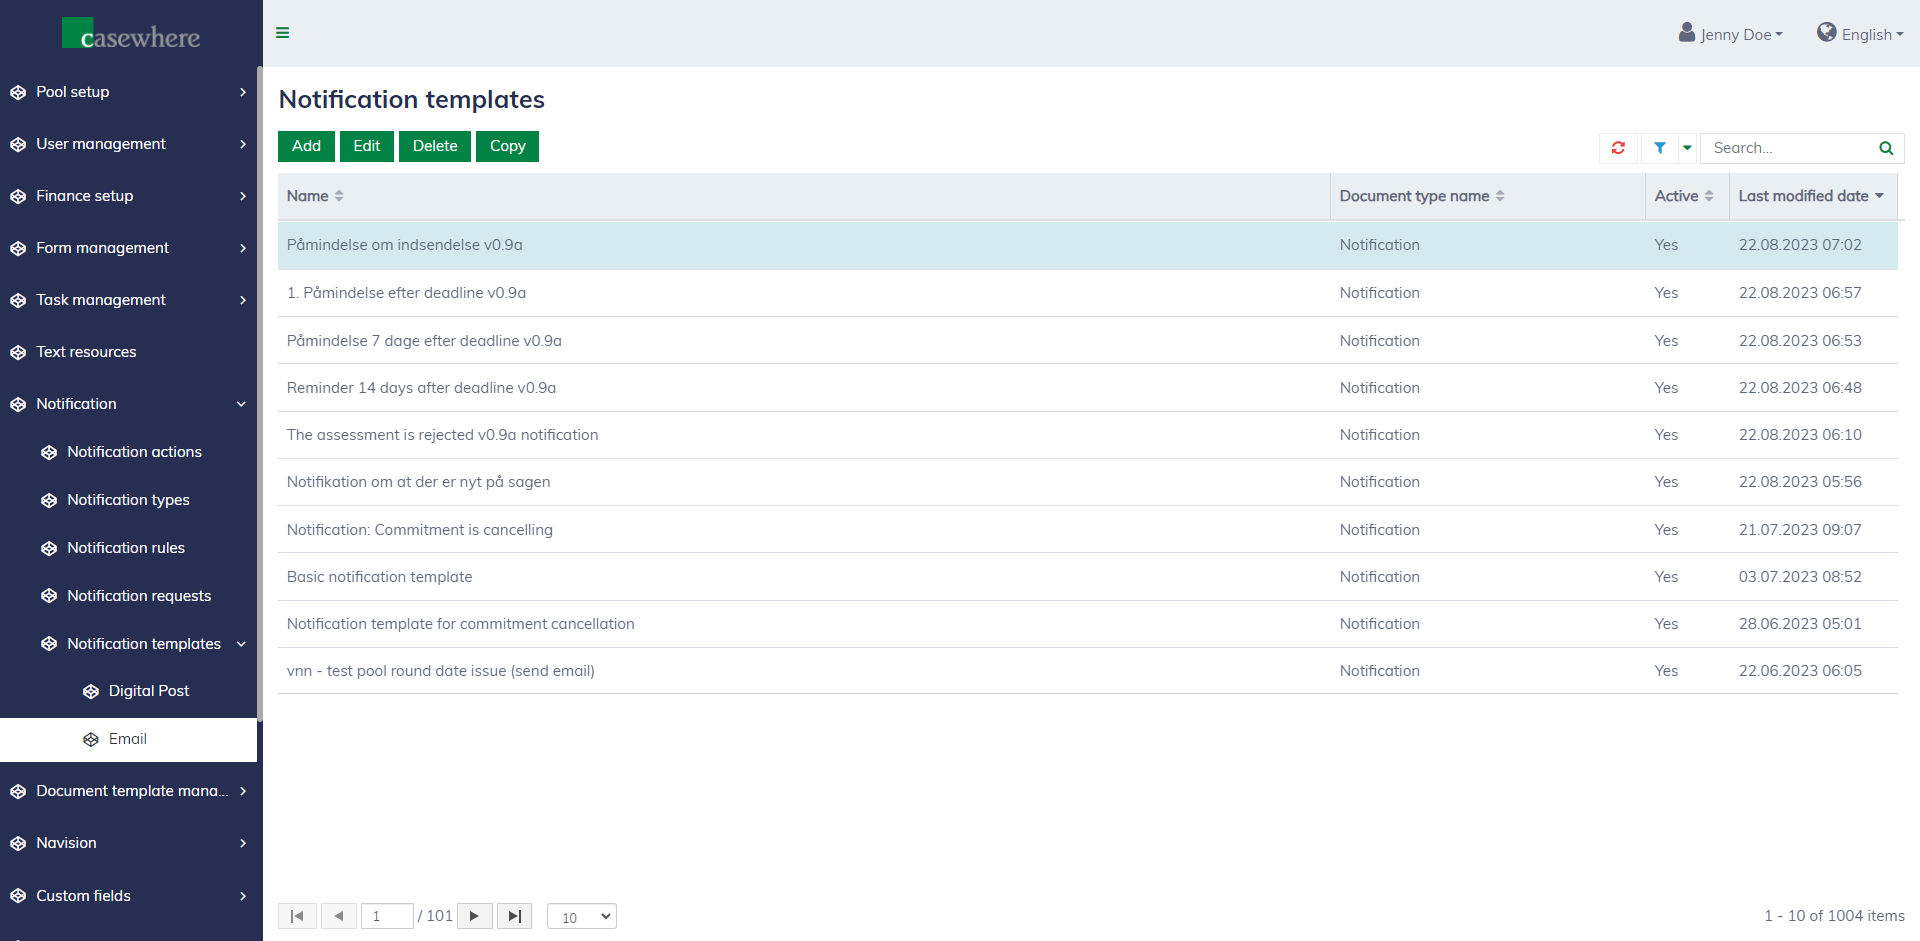Select the Basic notification template row
Viewport: 1920px width, 941px height.
click(x=380, y=577)
